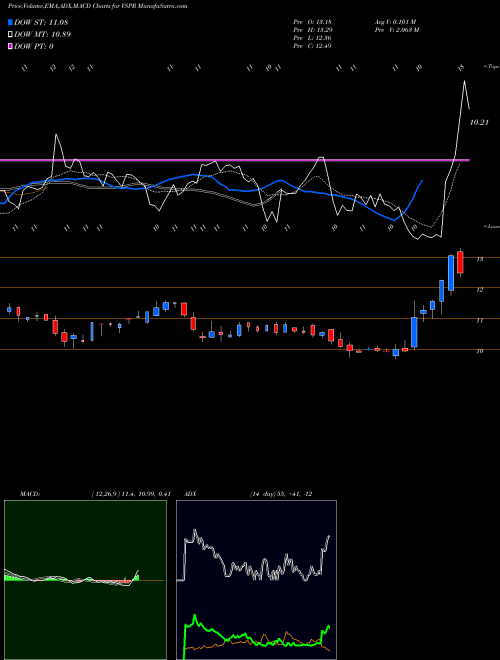Select the chart title text for VSPR
The height and width of the screenshot is (660, 500).
pos(98,6)
